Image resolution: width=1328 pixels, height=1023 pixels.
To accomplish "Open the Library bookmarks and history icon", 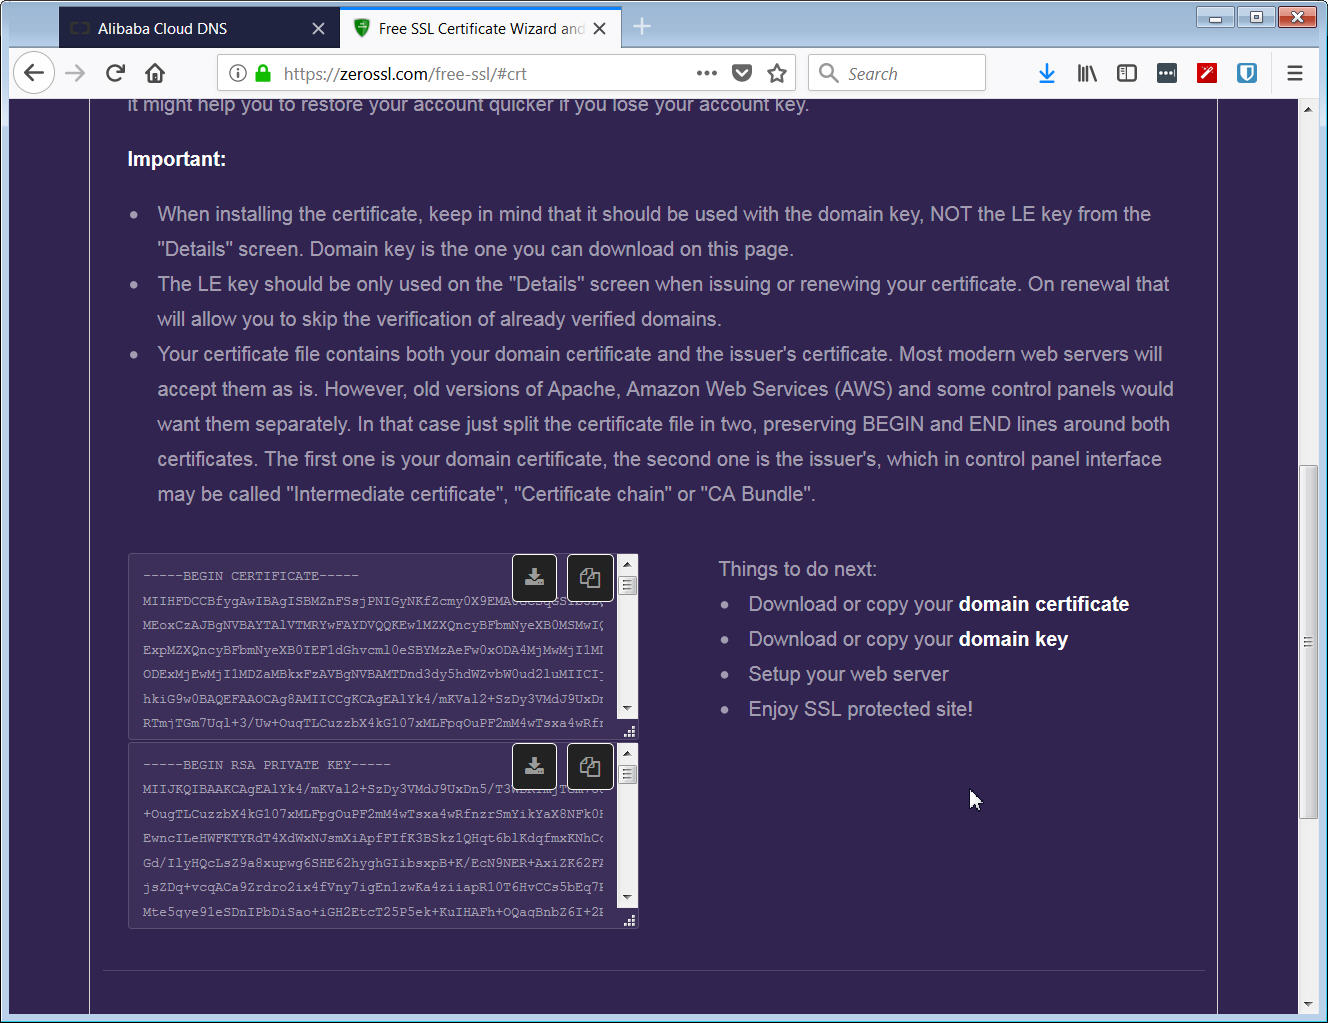I will (1087, 73).
